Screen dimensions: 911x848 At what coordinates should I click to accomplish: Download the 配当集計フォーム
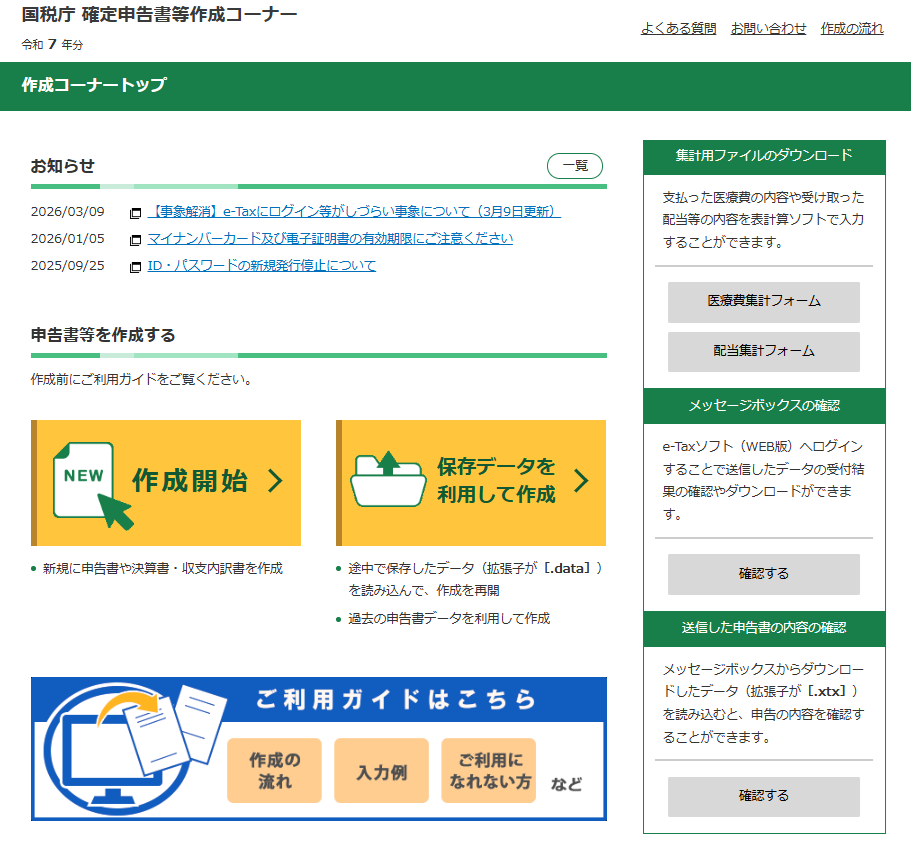pyautogui.click(x=763, y=352)
